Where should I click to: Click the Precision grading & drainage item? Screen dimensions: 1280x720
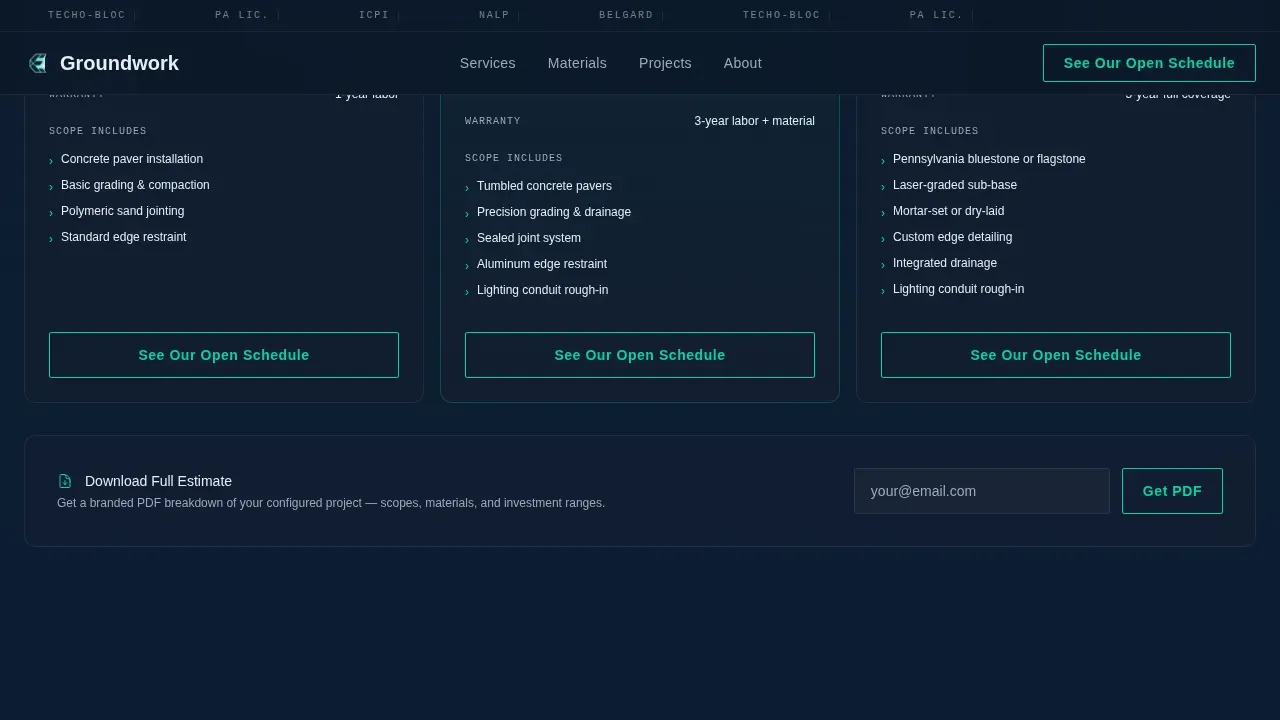pyautogui.click(x=554, y=212)
